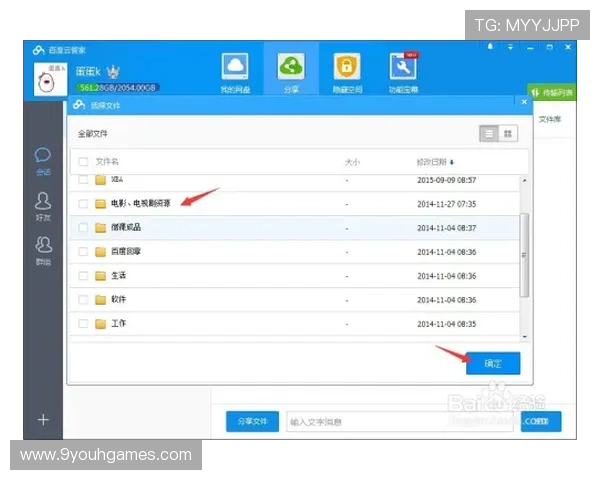Click the 分享文件 button
Screen dimensions: 600x480
tap(252, 421)
